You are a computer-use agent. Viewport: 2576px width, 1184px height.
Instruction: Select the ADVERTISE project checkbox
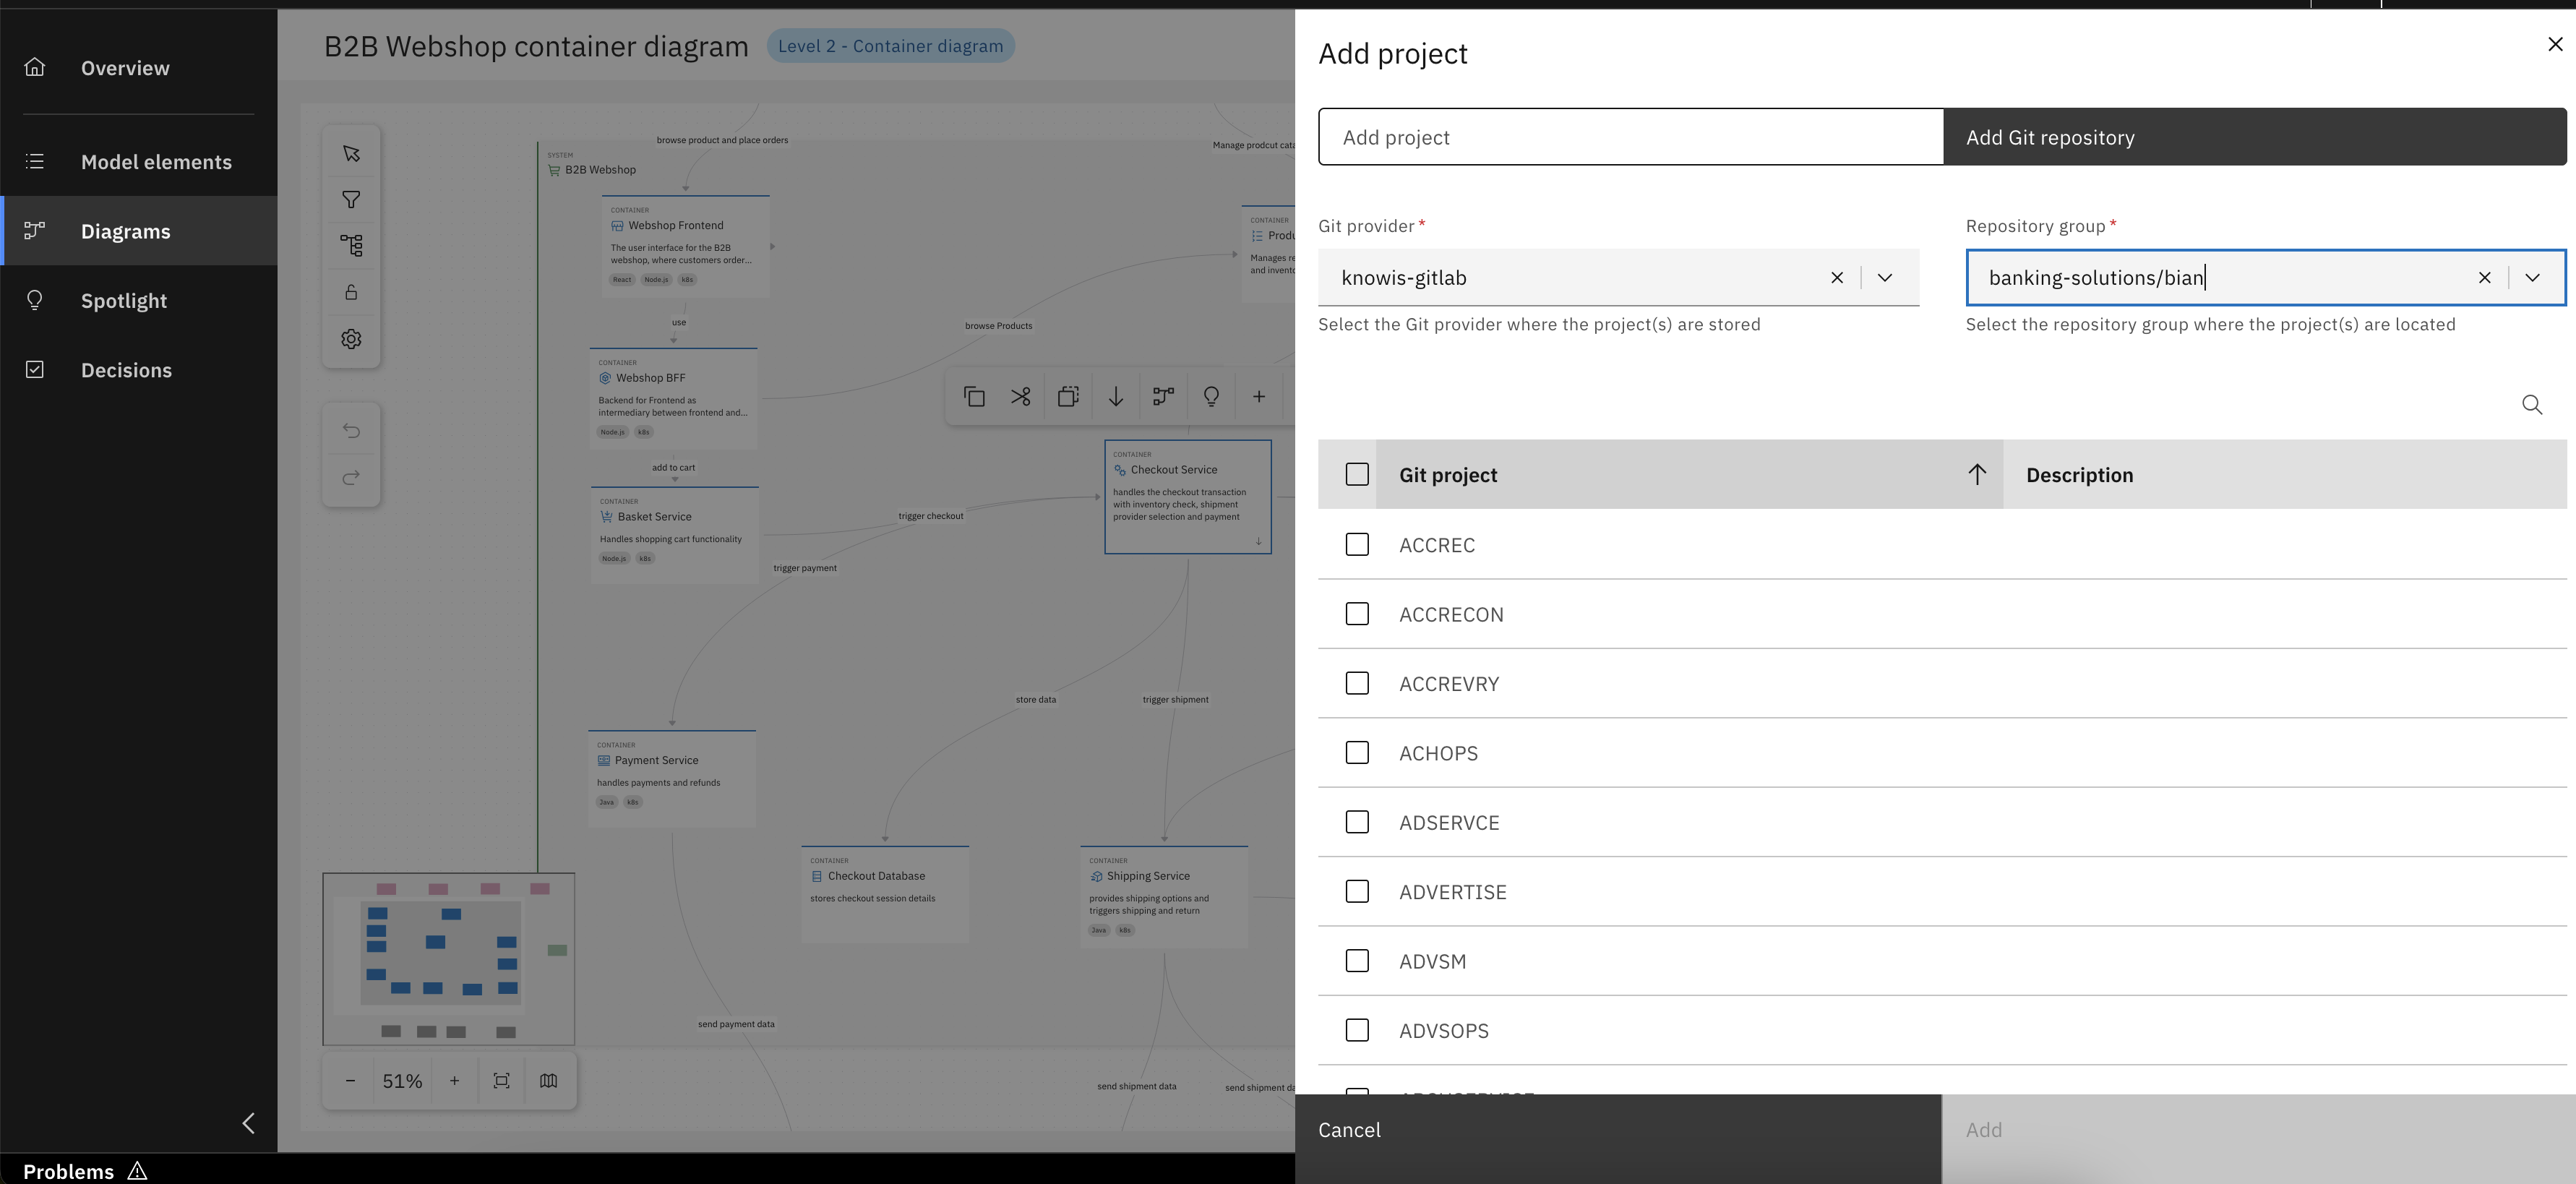click(x=1357, y=891)
